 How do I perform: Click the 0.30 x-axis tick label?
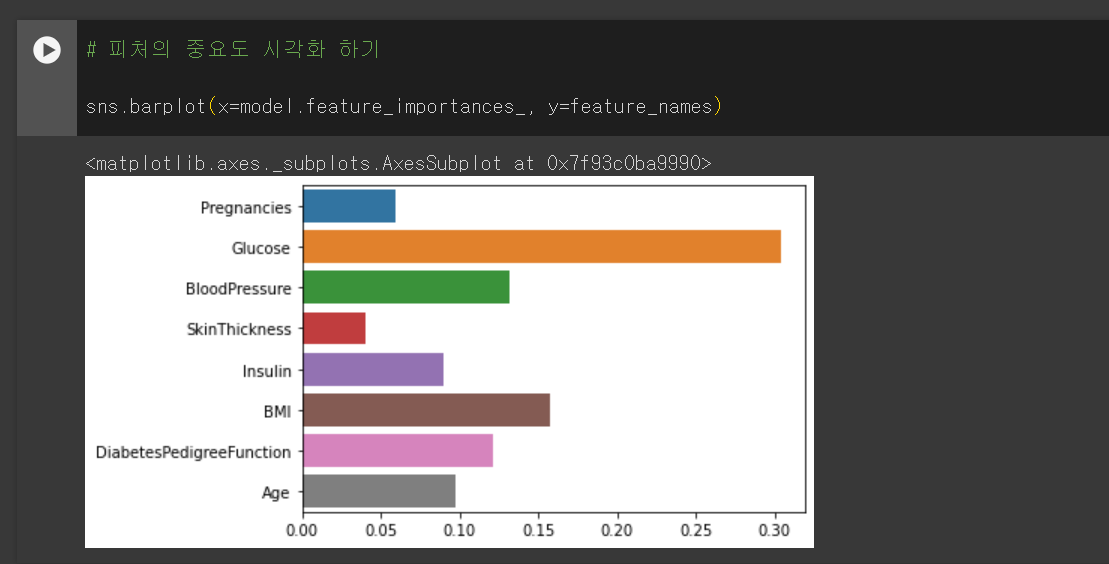[x=774, y=530]
